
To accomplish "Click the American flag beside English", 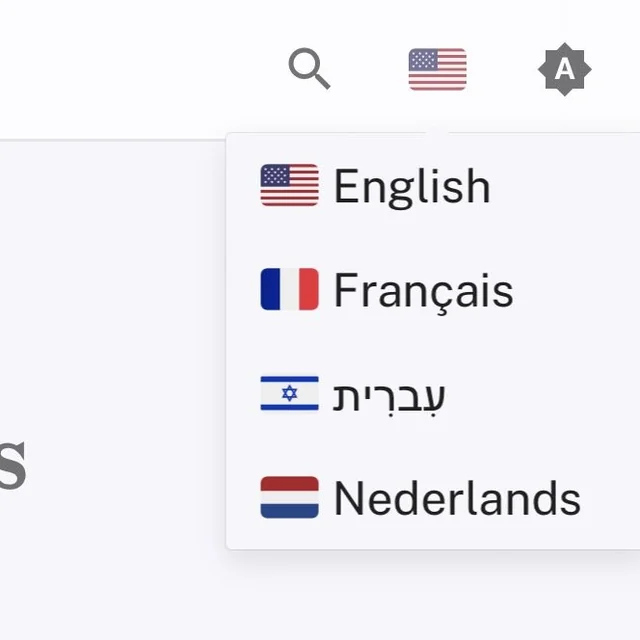I will click(x=289, y=186).
